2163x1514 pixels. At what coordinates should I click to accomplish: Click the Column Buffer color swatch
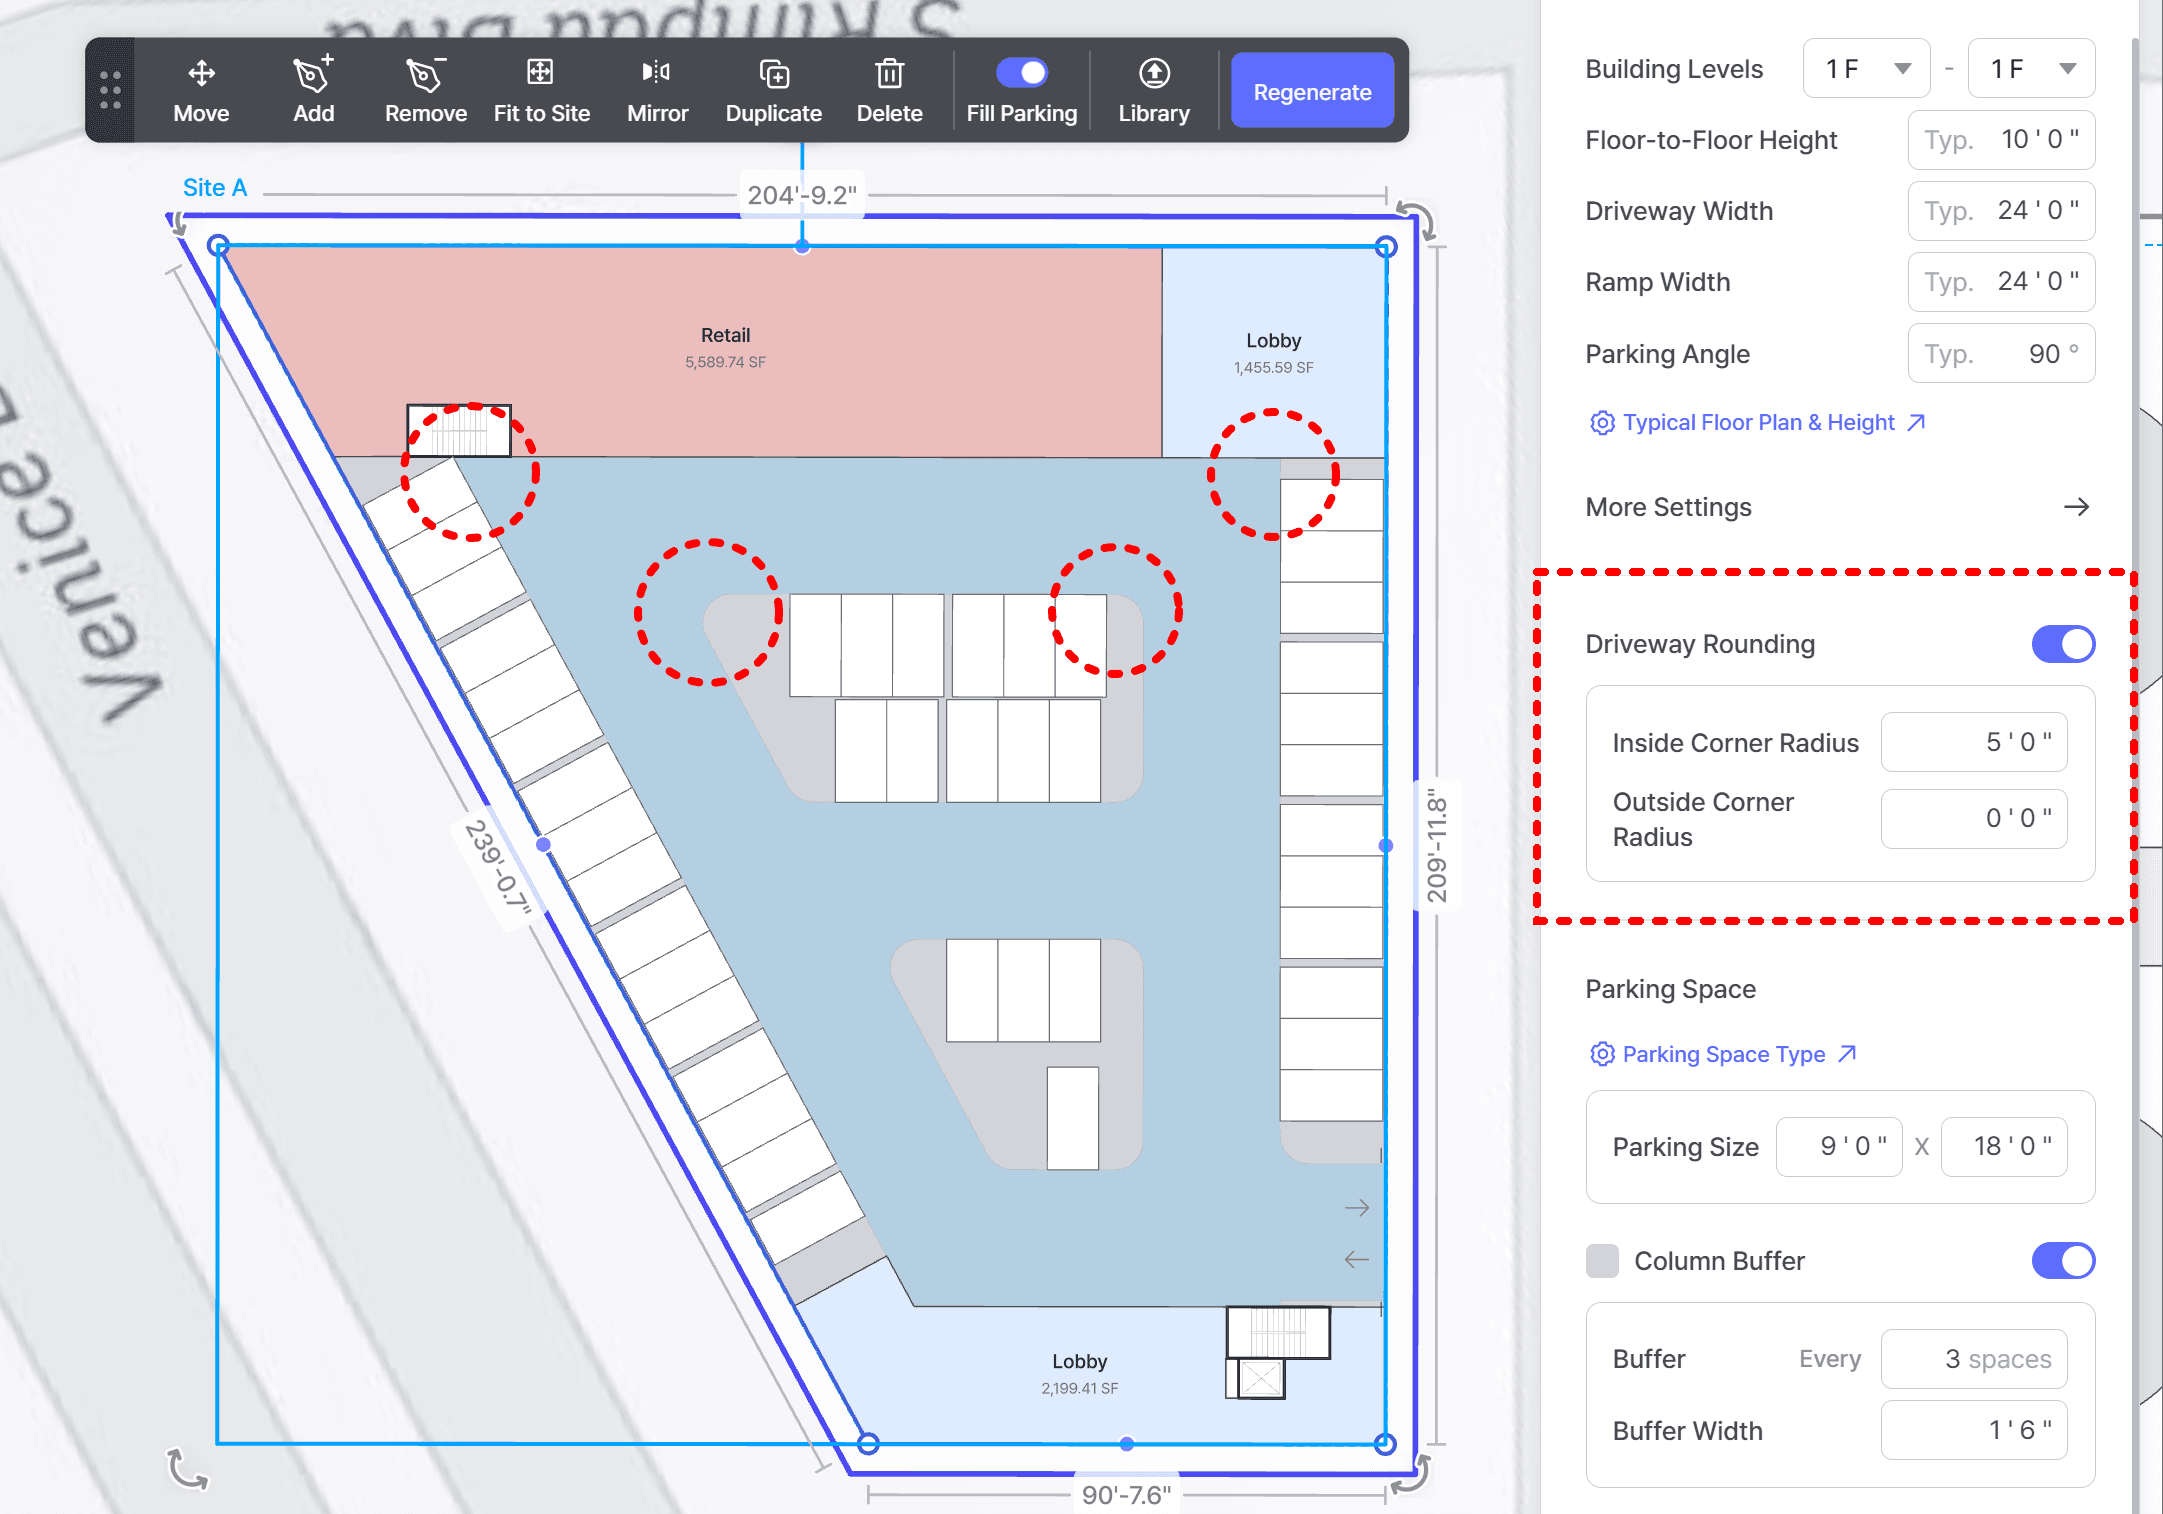1602,1260
